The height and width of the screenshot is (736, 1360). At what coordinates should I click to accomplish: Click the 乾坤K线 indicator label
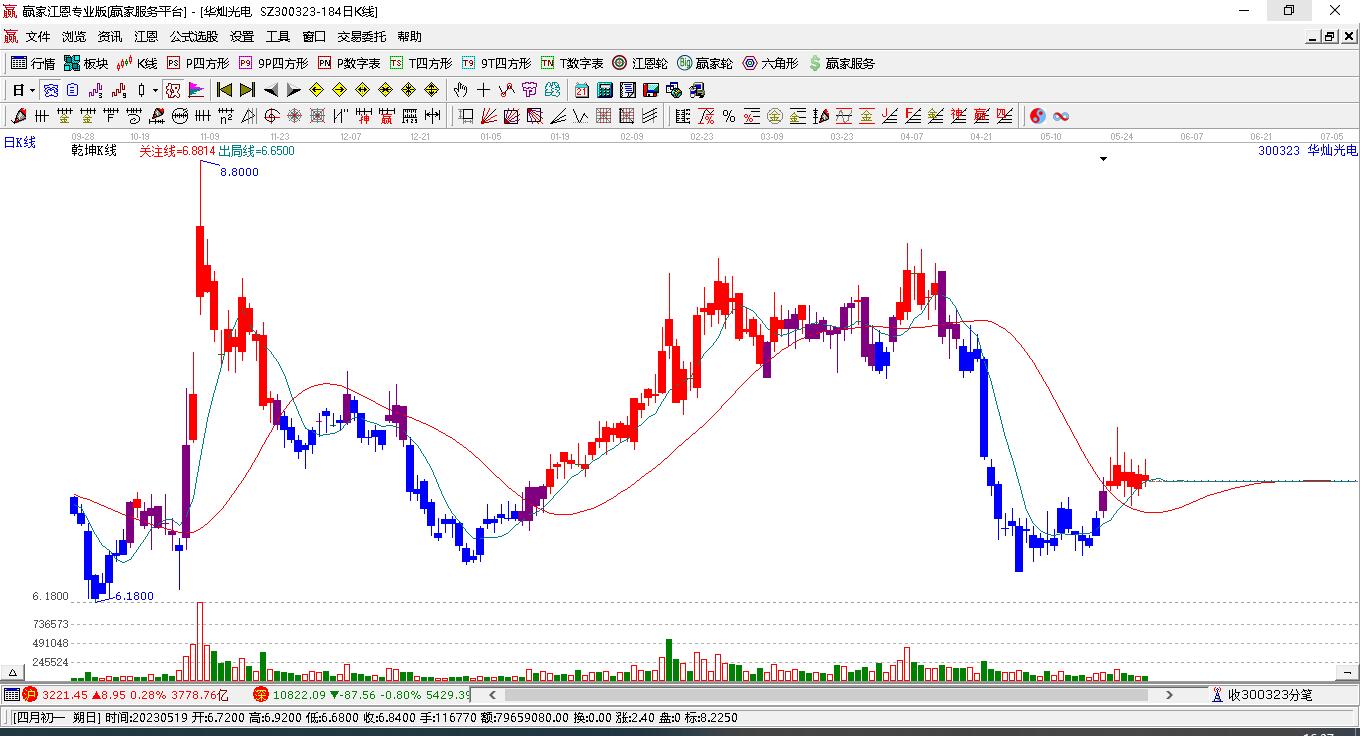(x=94, y=151)
